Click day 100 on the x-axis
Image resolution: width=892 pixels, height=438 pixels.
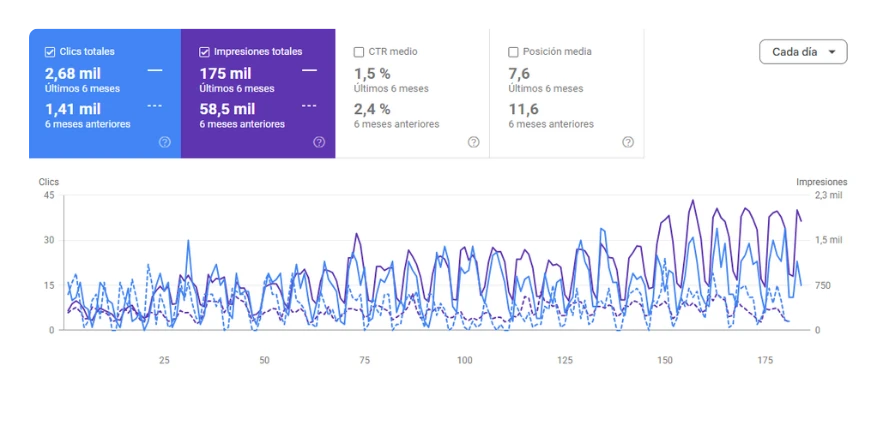pyautogui.click(x=464, y=360)
